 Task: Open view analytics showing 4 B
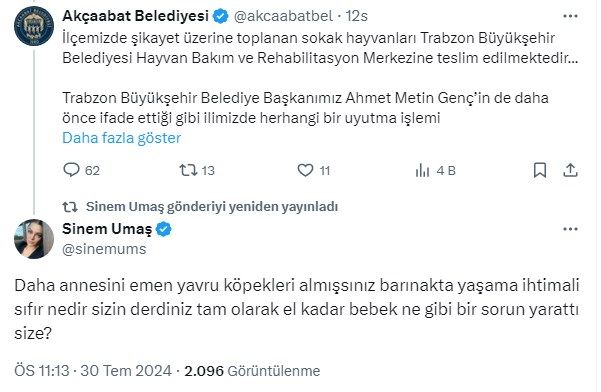pyautogui.click(x=422, y=171)
